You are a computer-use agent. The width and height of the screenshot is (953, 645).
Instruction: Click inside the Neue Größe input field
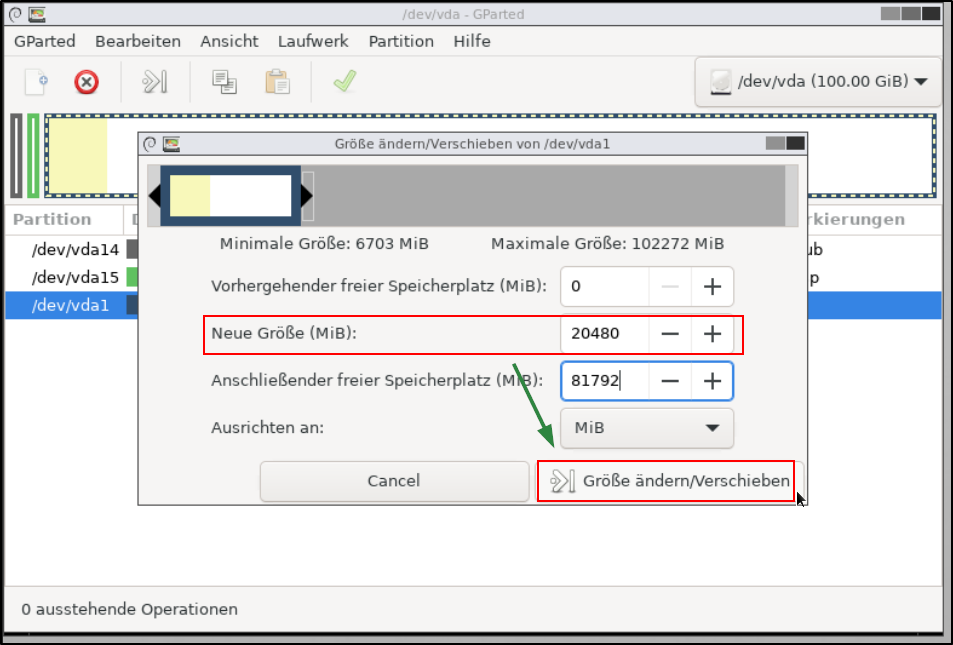point(605,334)
